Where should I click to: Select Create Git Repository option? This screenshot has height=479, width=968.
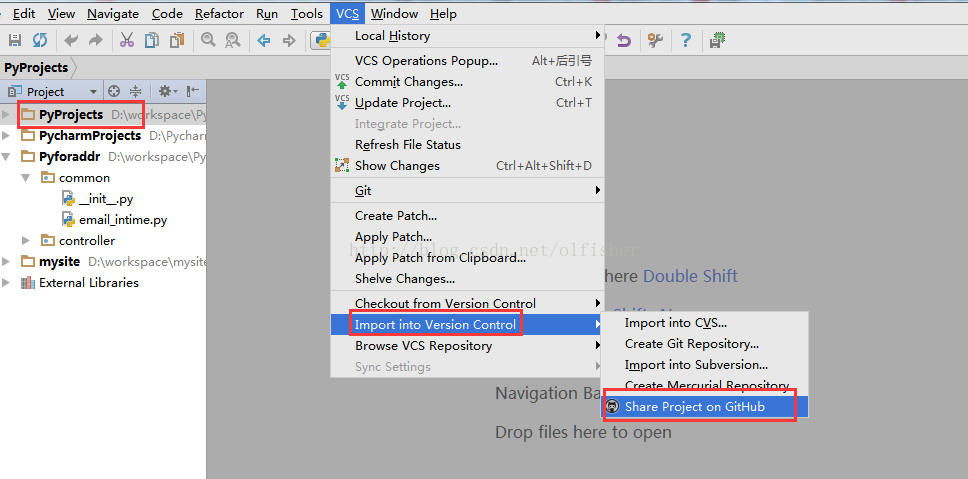[x=704, y=343]
